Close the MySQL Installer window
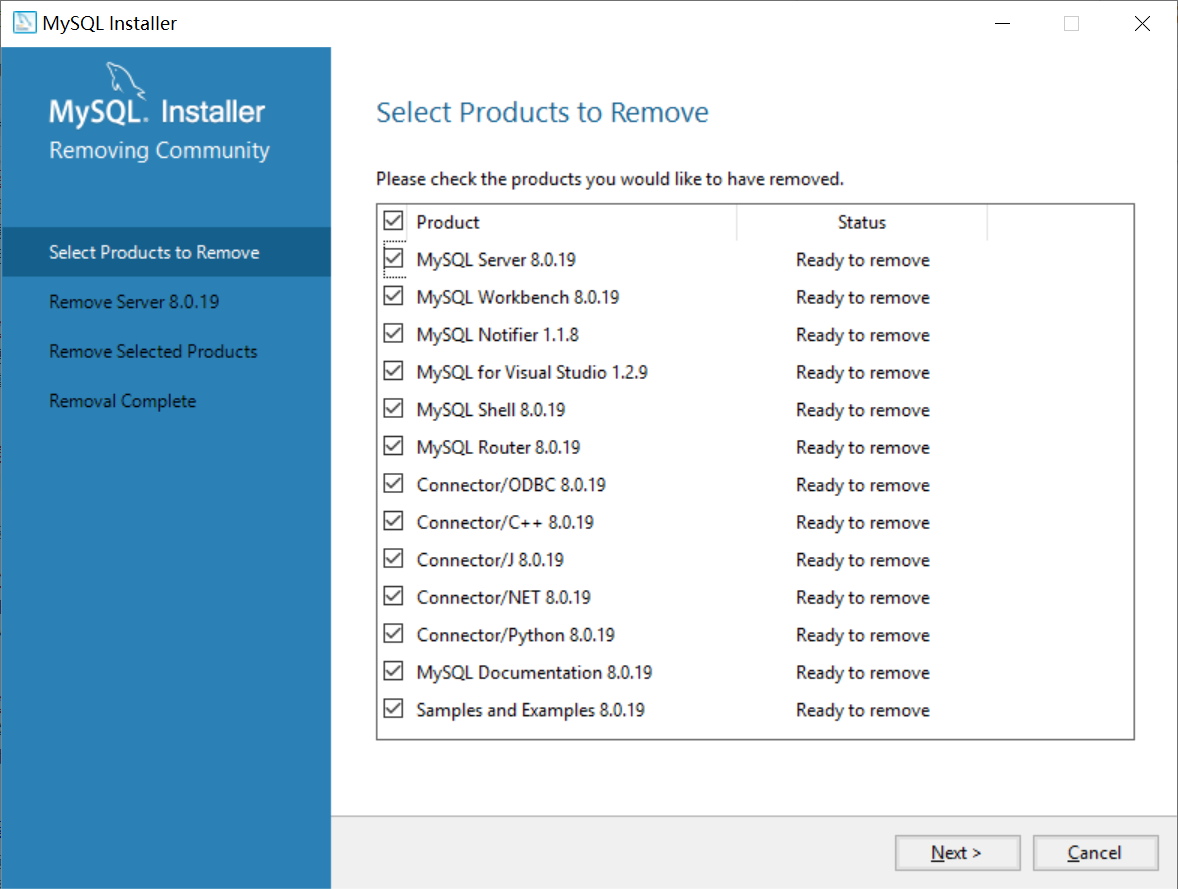Viewport: 1178px width, 889px height. click(x=1142, y=23)
